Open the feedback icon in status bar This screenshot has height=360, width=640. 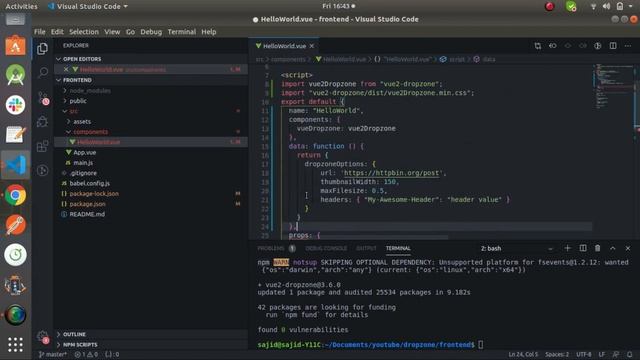coord(616,354)
